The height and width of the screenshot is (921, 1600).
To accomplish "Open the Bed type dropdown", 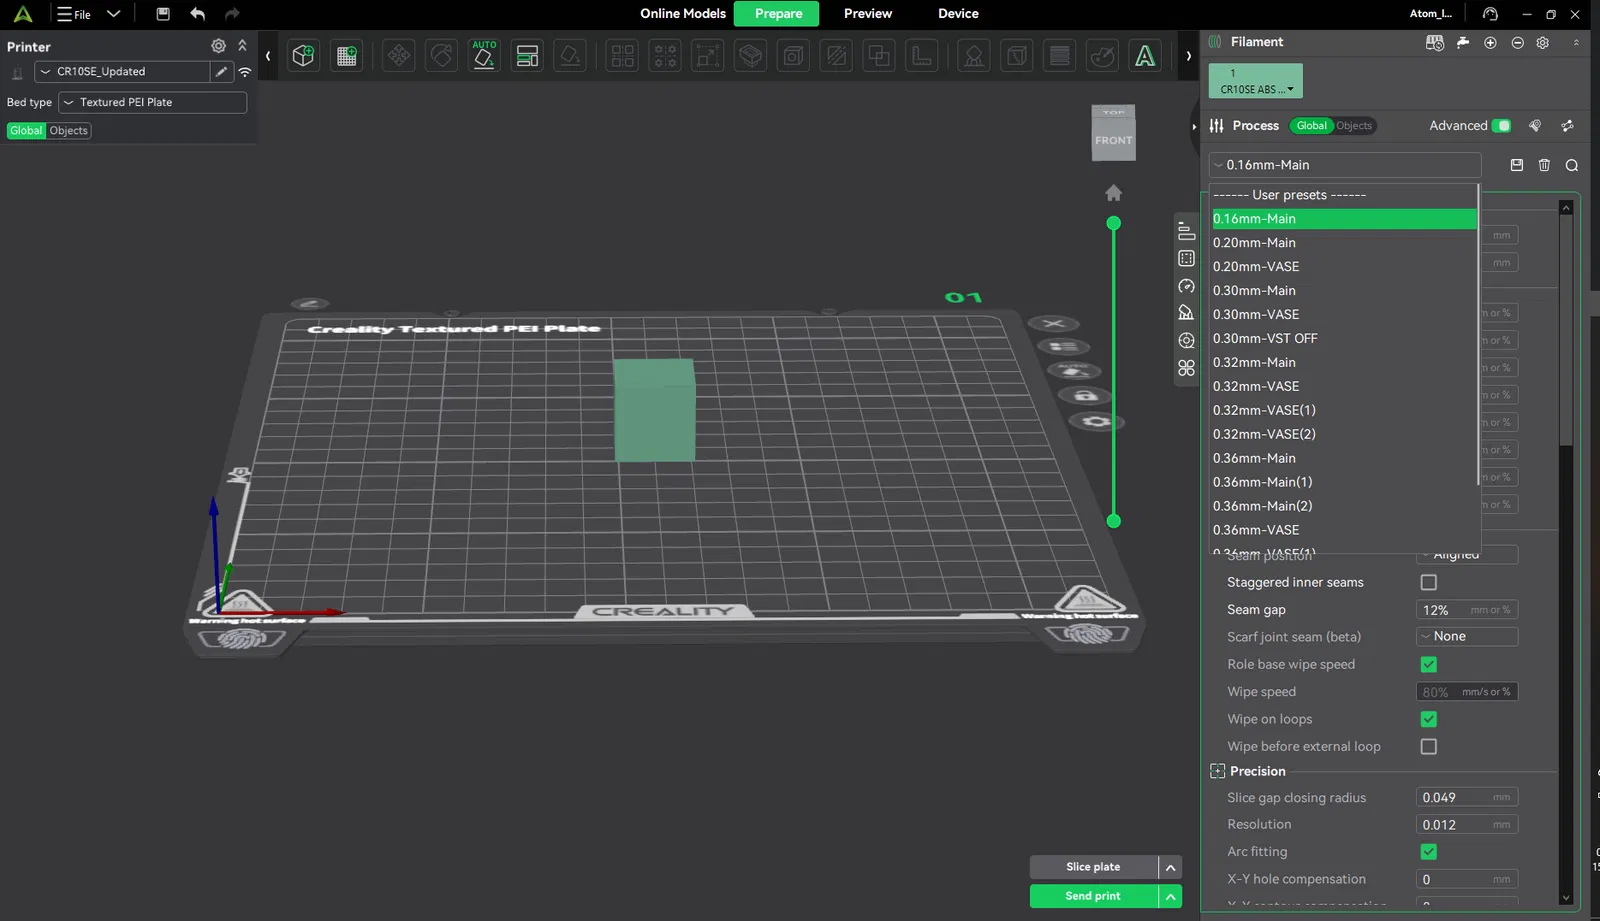I will coord(152,102).
